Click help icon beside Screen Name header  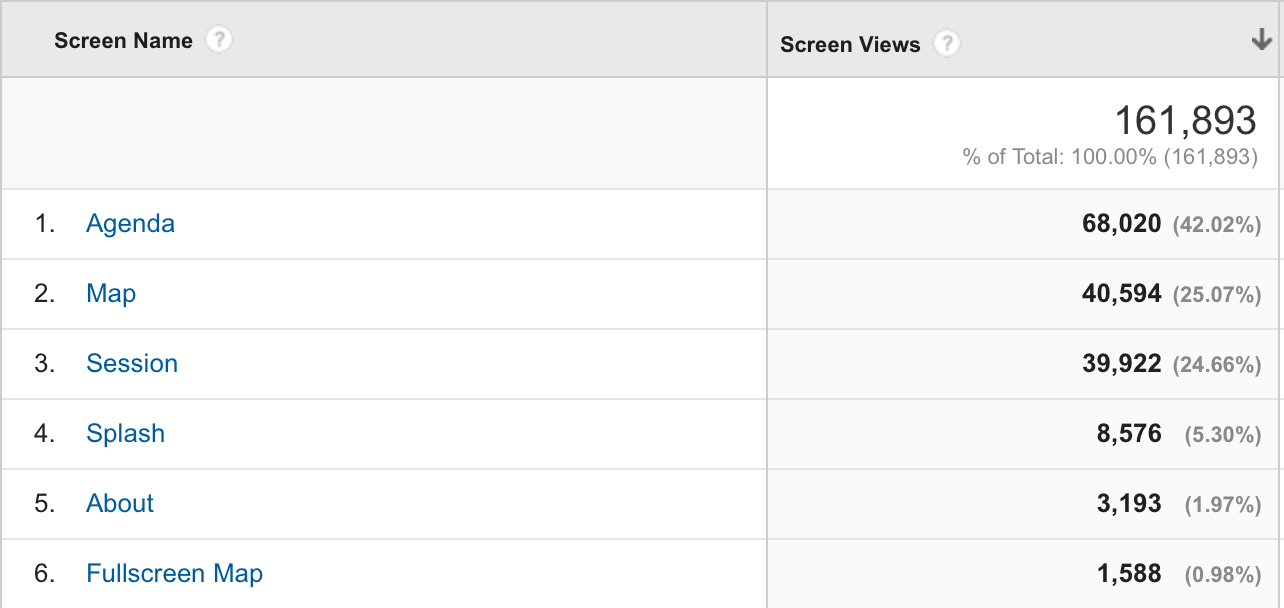tap(218, 41)
